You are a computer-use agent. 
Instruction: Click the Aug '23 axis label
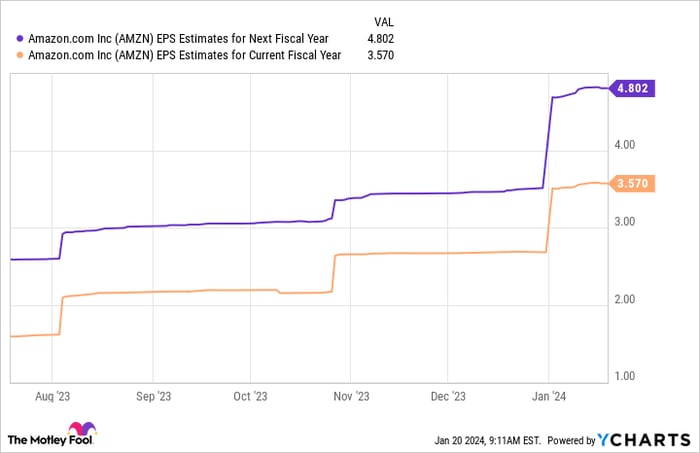pyautogui.click(x=52, y=394)
